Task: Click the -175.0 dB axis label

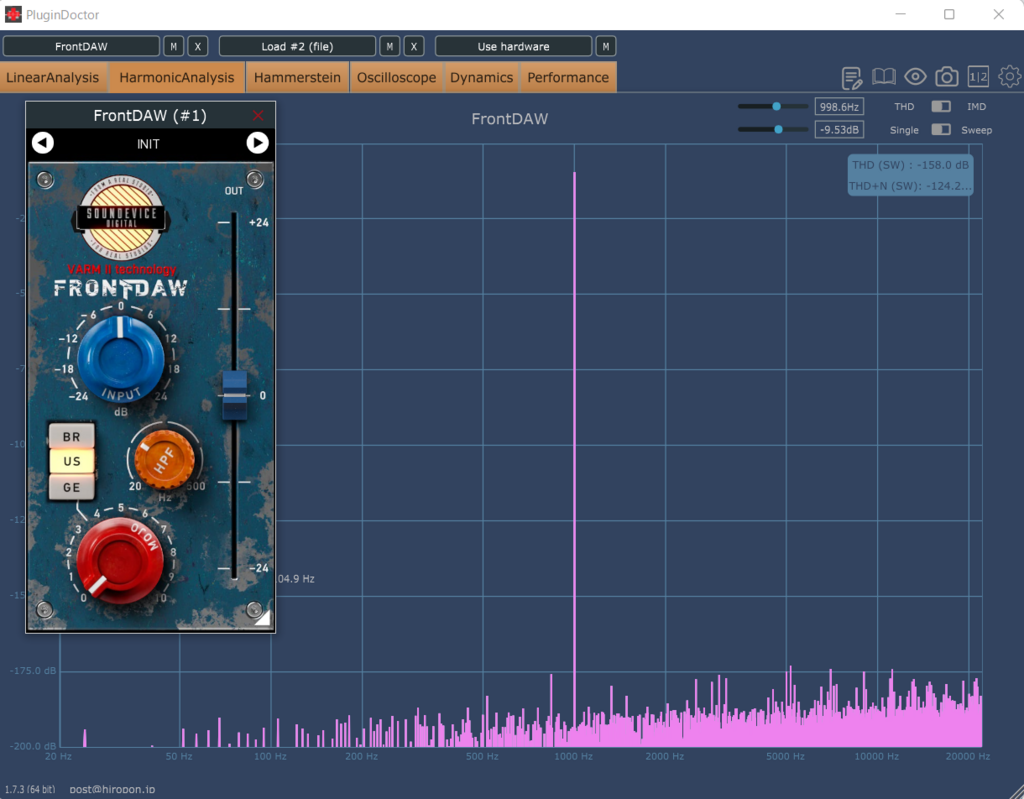Action: click(x=33, y=671)
